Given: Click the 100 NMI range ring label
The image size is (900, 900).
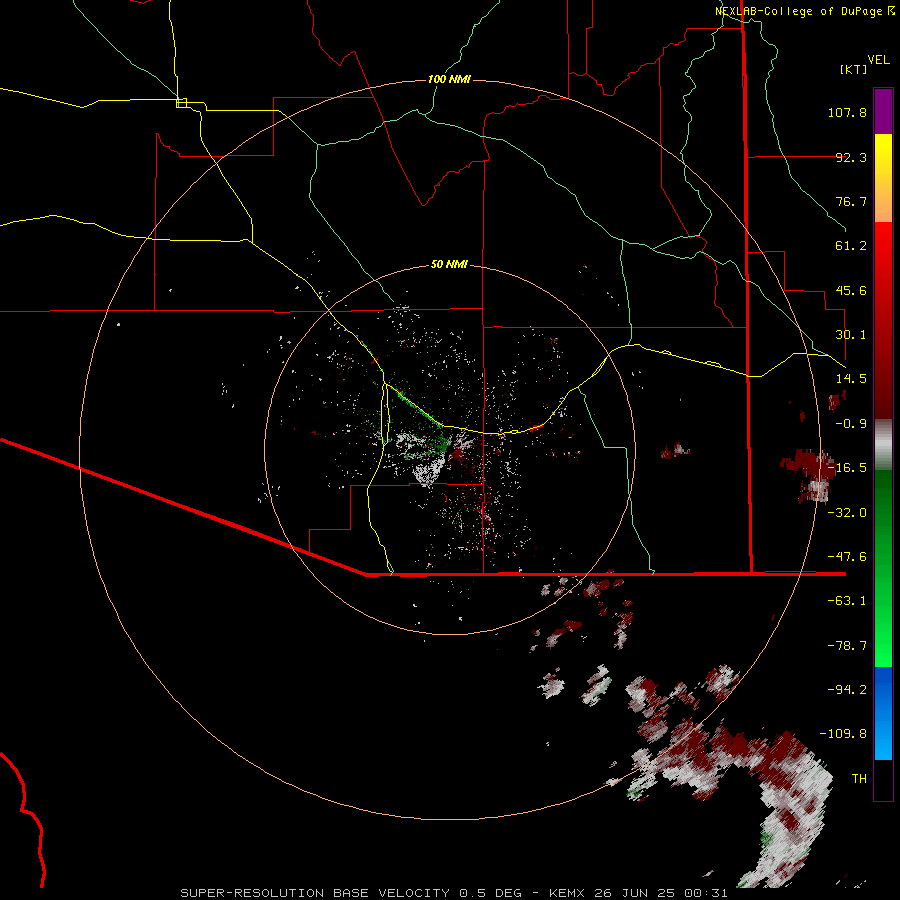Looking at the screenshot, I should [449, 79].
